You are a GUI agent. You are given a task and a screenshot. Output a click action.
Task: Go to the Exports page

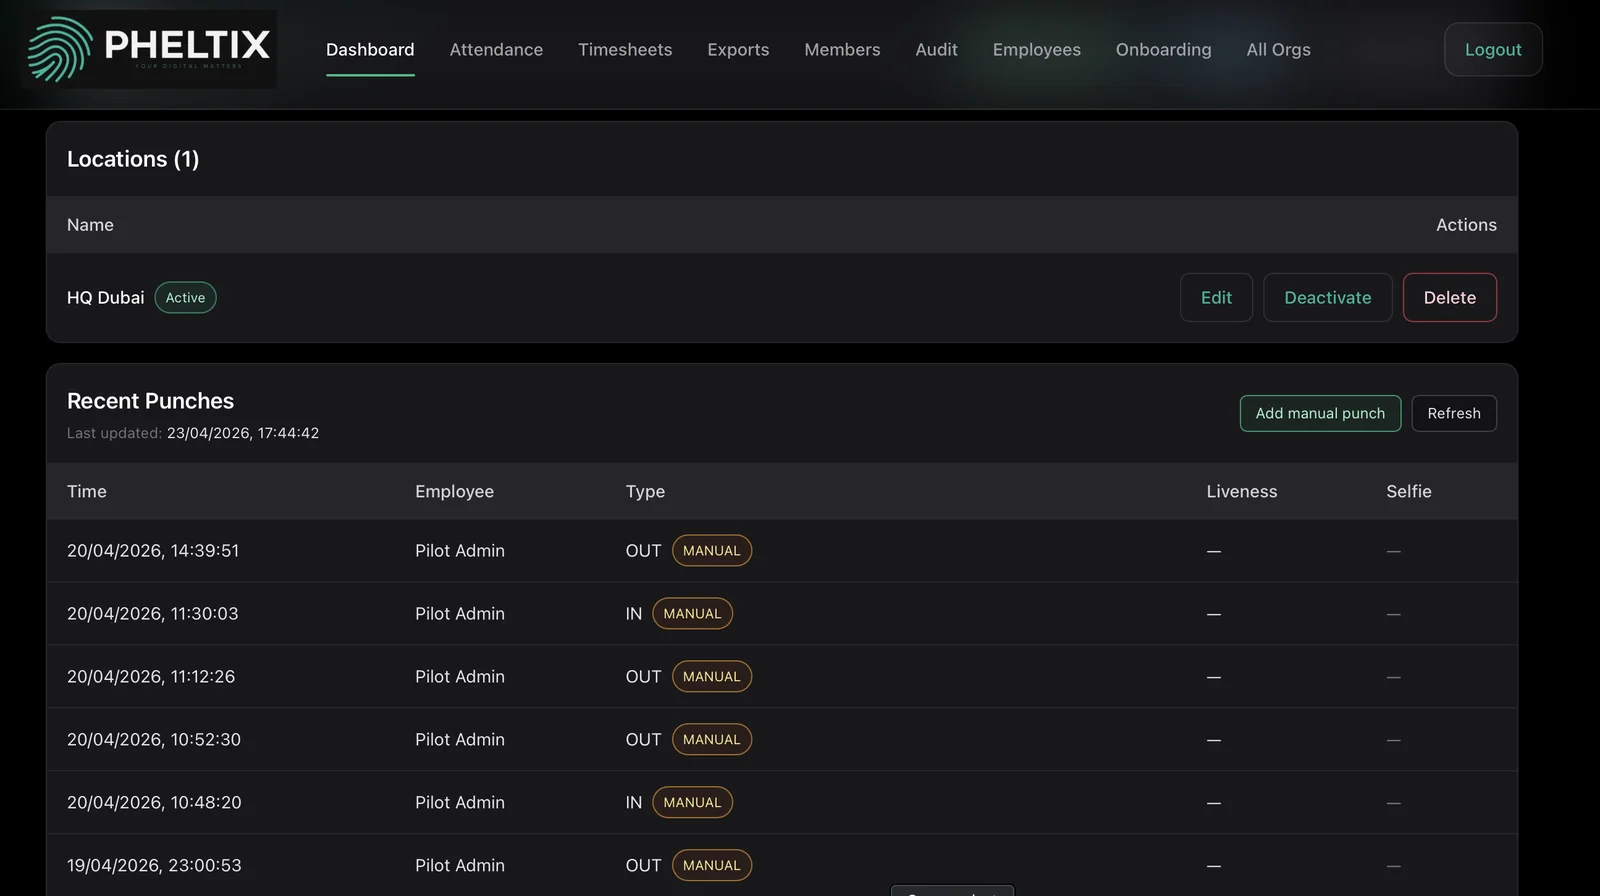coord(738,50)
